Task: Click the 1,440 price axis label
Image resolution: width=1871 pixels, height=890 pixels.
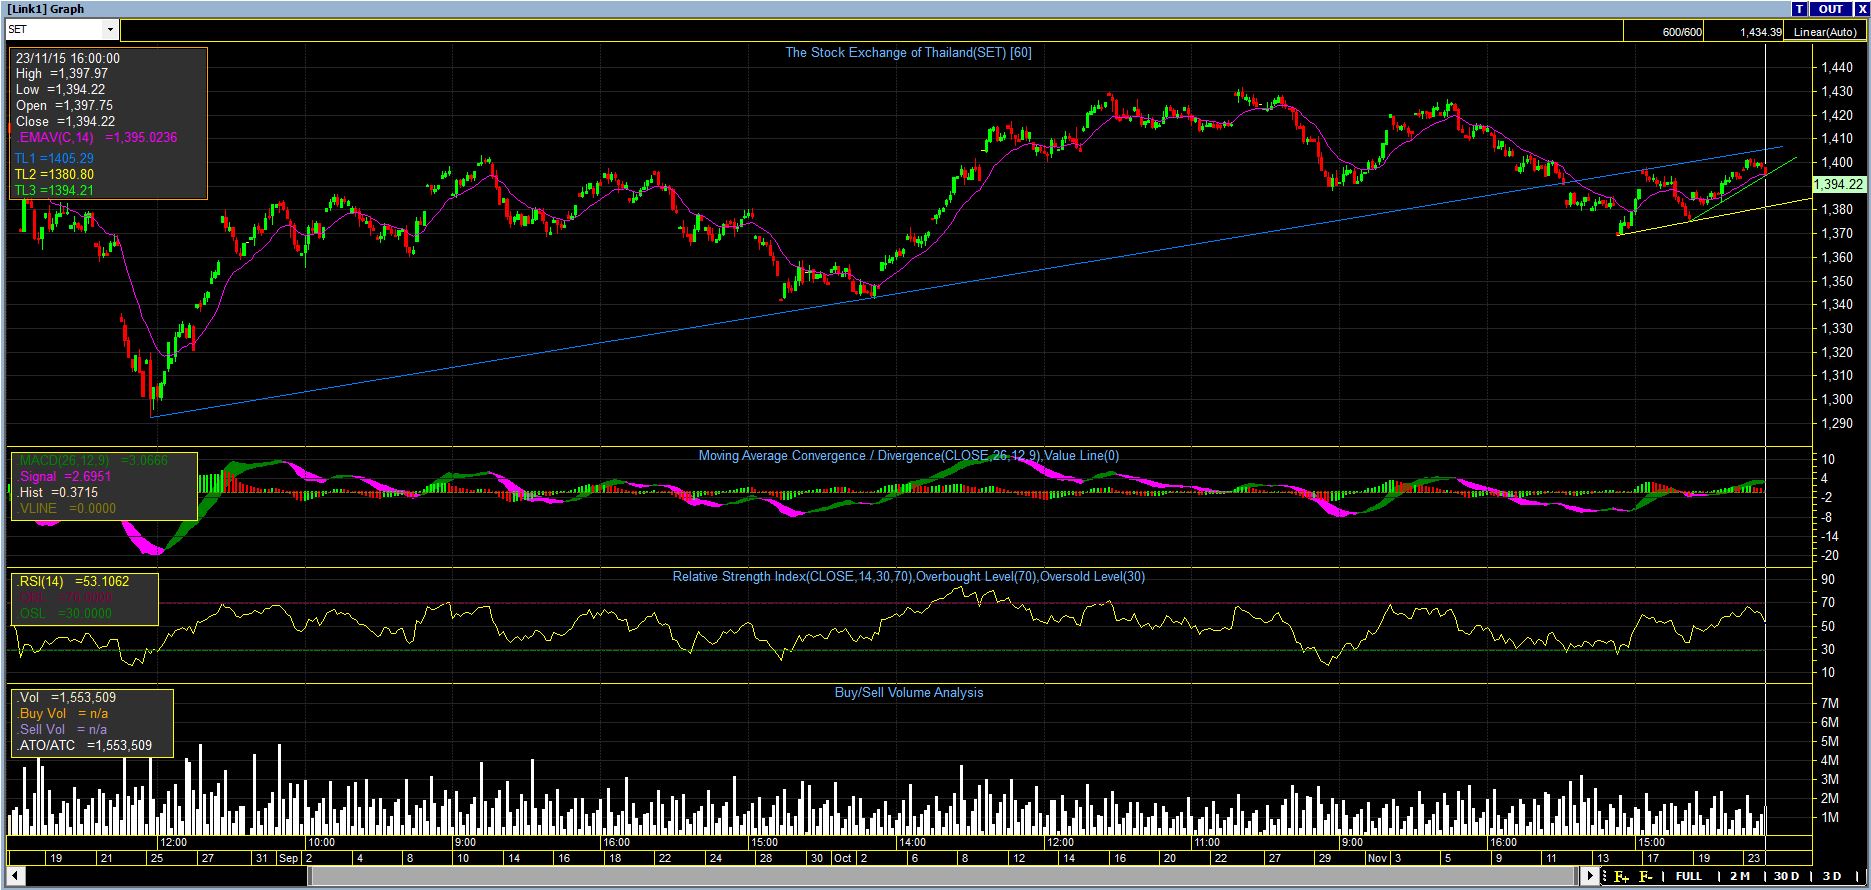Action: point(1836,68)
